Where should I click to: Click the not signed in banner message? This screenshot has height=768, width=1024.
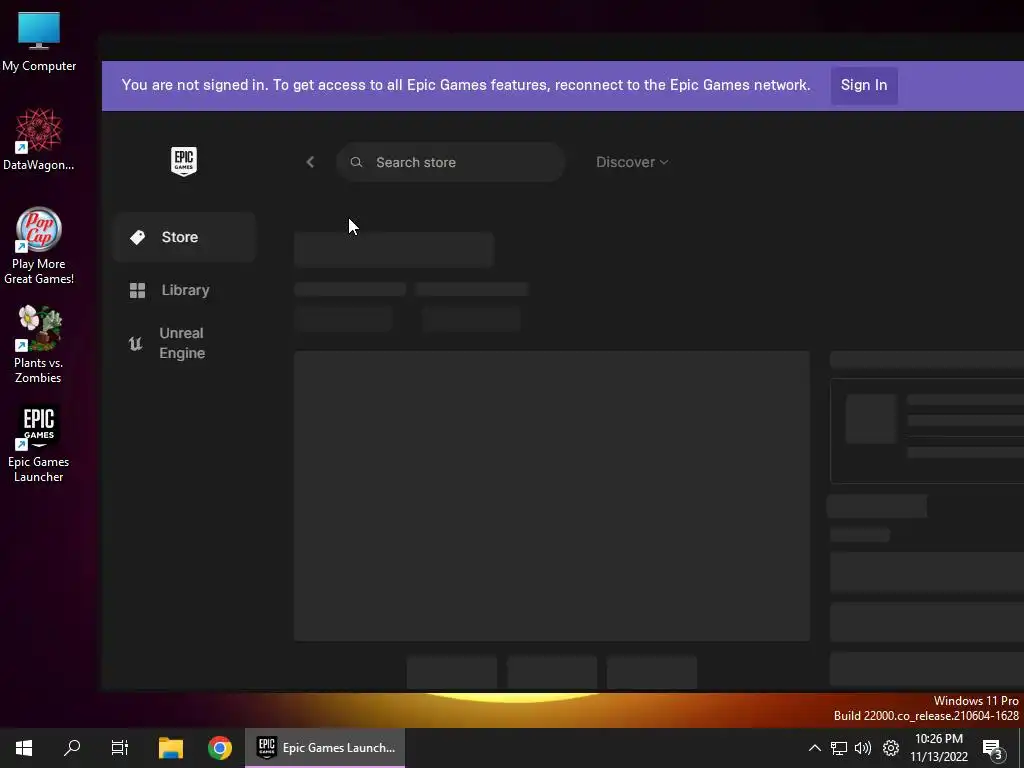tap(466, 85)
